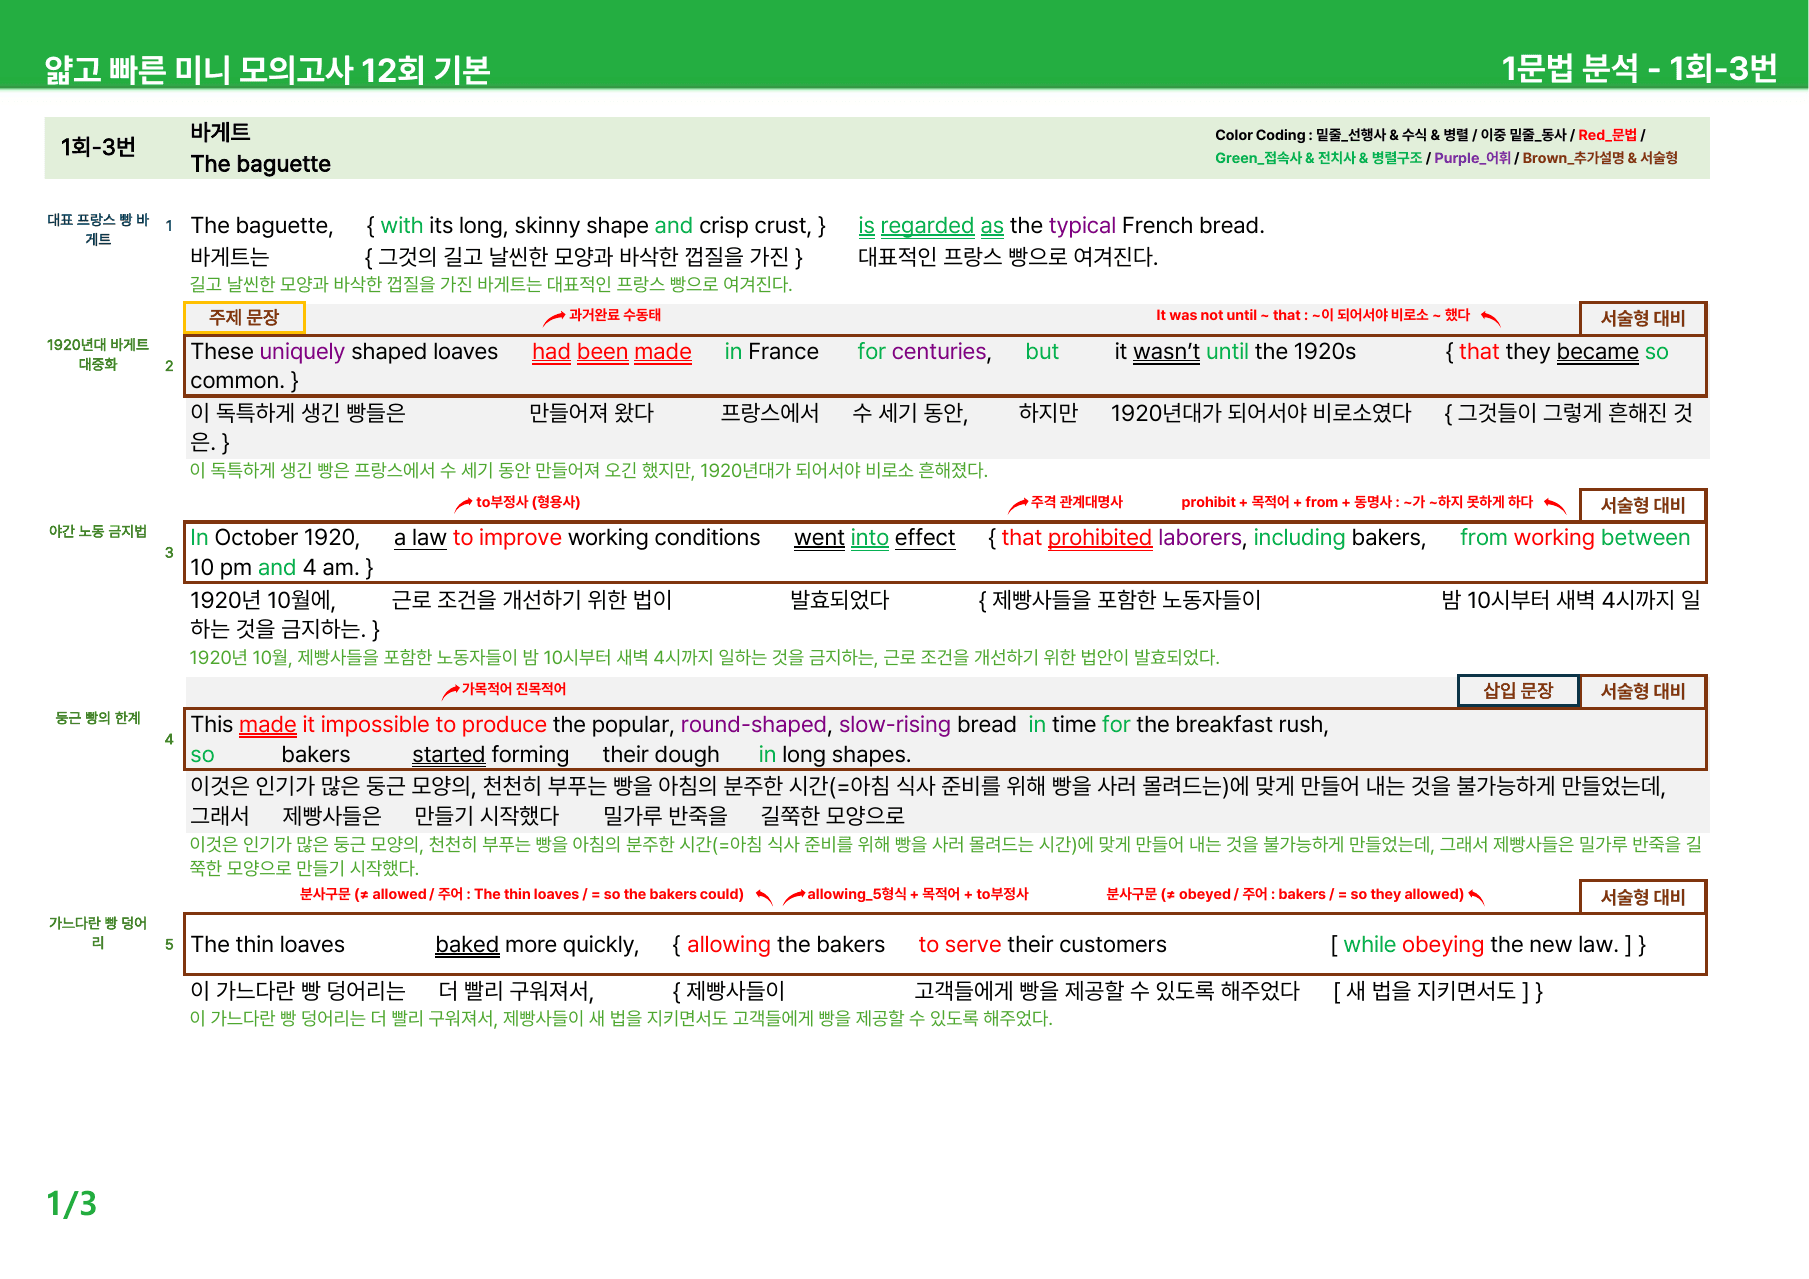Click the green translation starting '이 독특하게 생긴 빵은 프랑스에서'
The height and width of the screenshot is (1279, 1809).
589,471
